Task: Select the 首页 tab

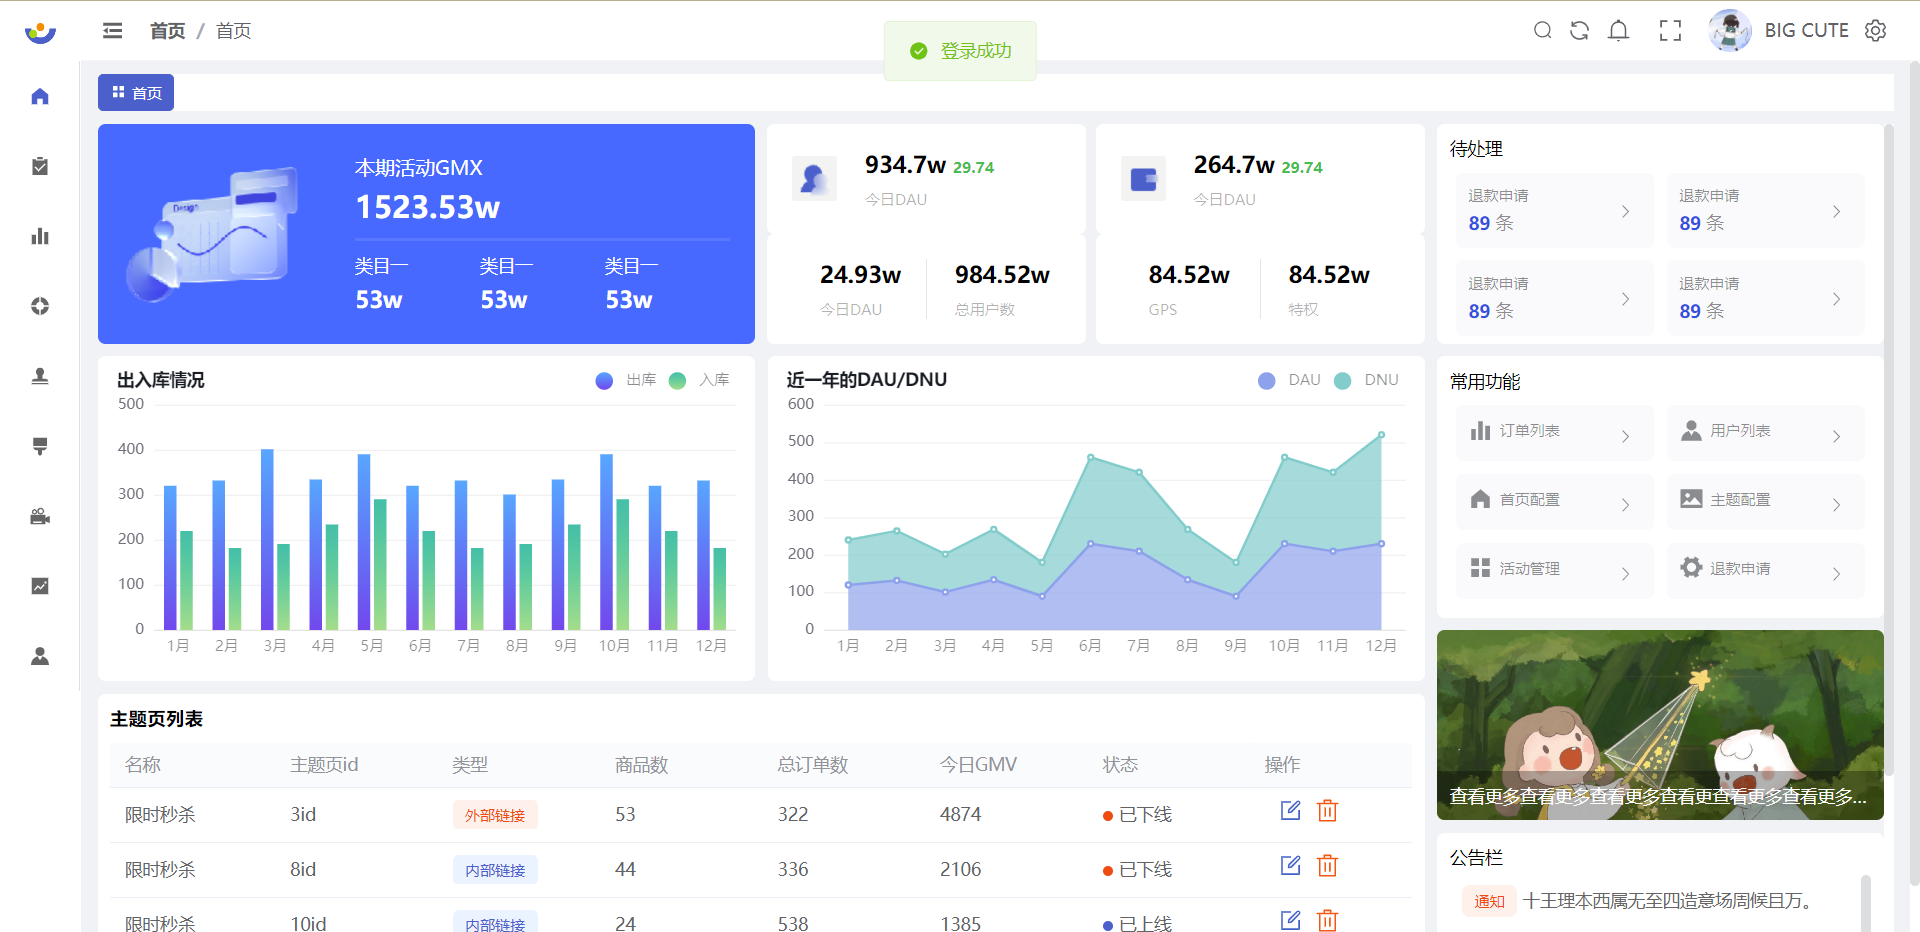Action: (136, 93)
